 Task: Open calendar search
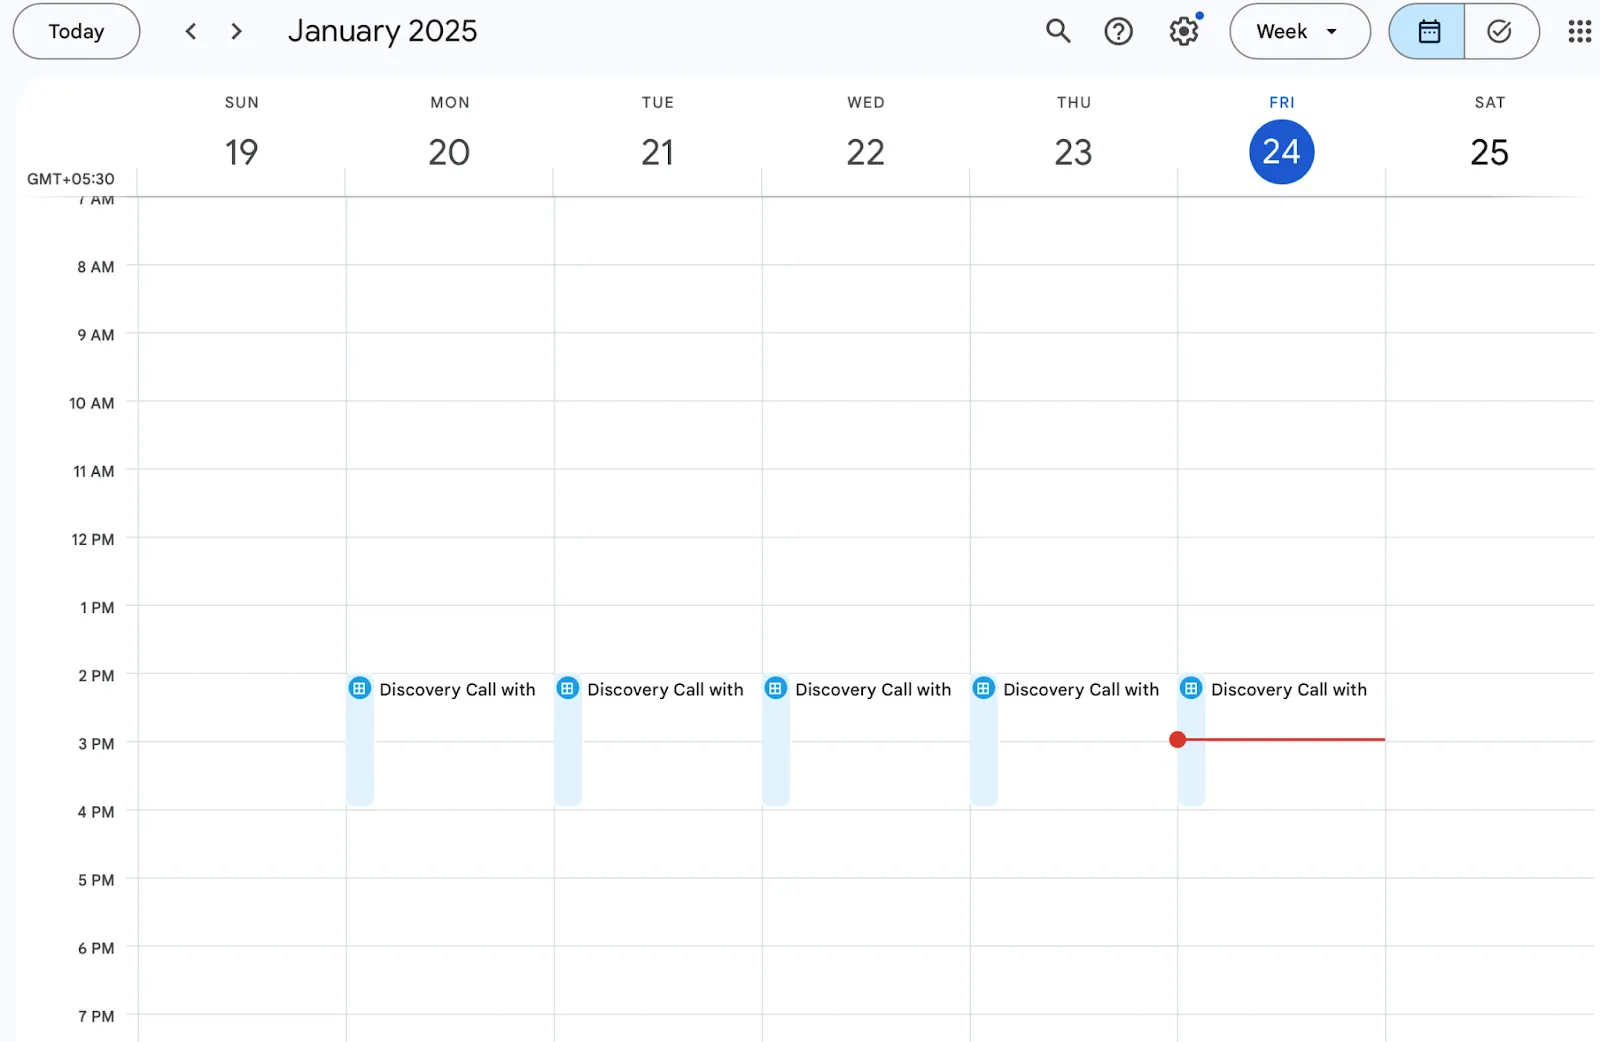point(1058,31)
